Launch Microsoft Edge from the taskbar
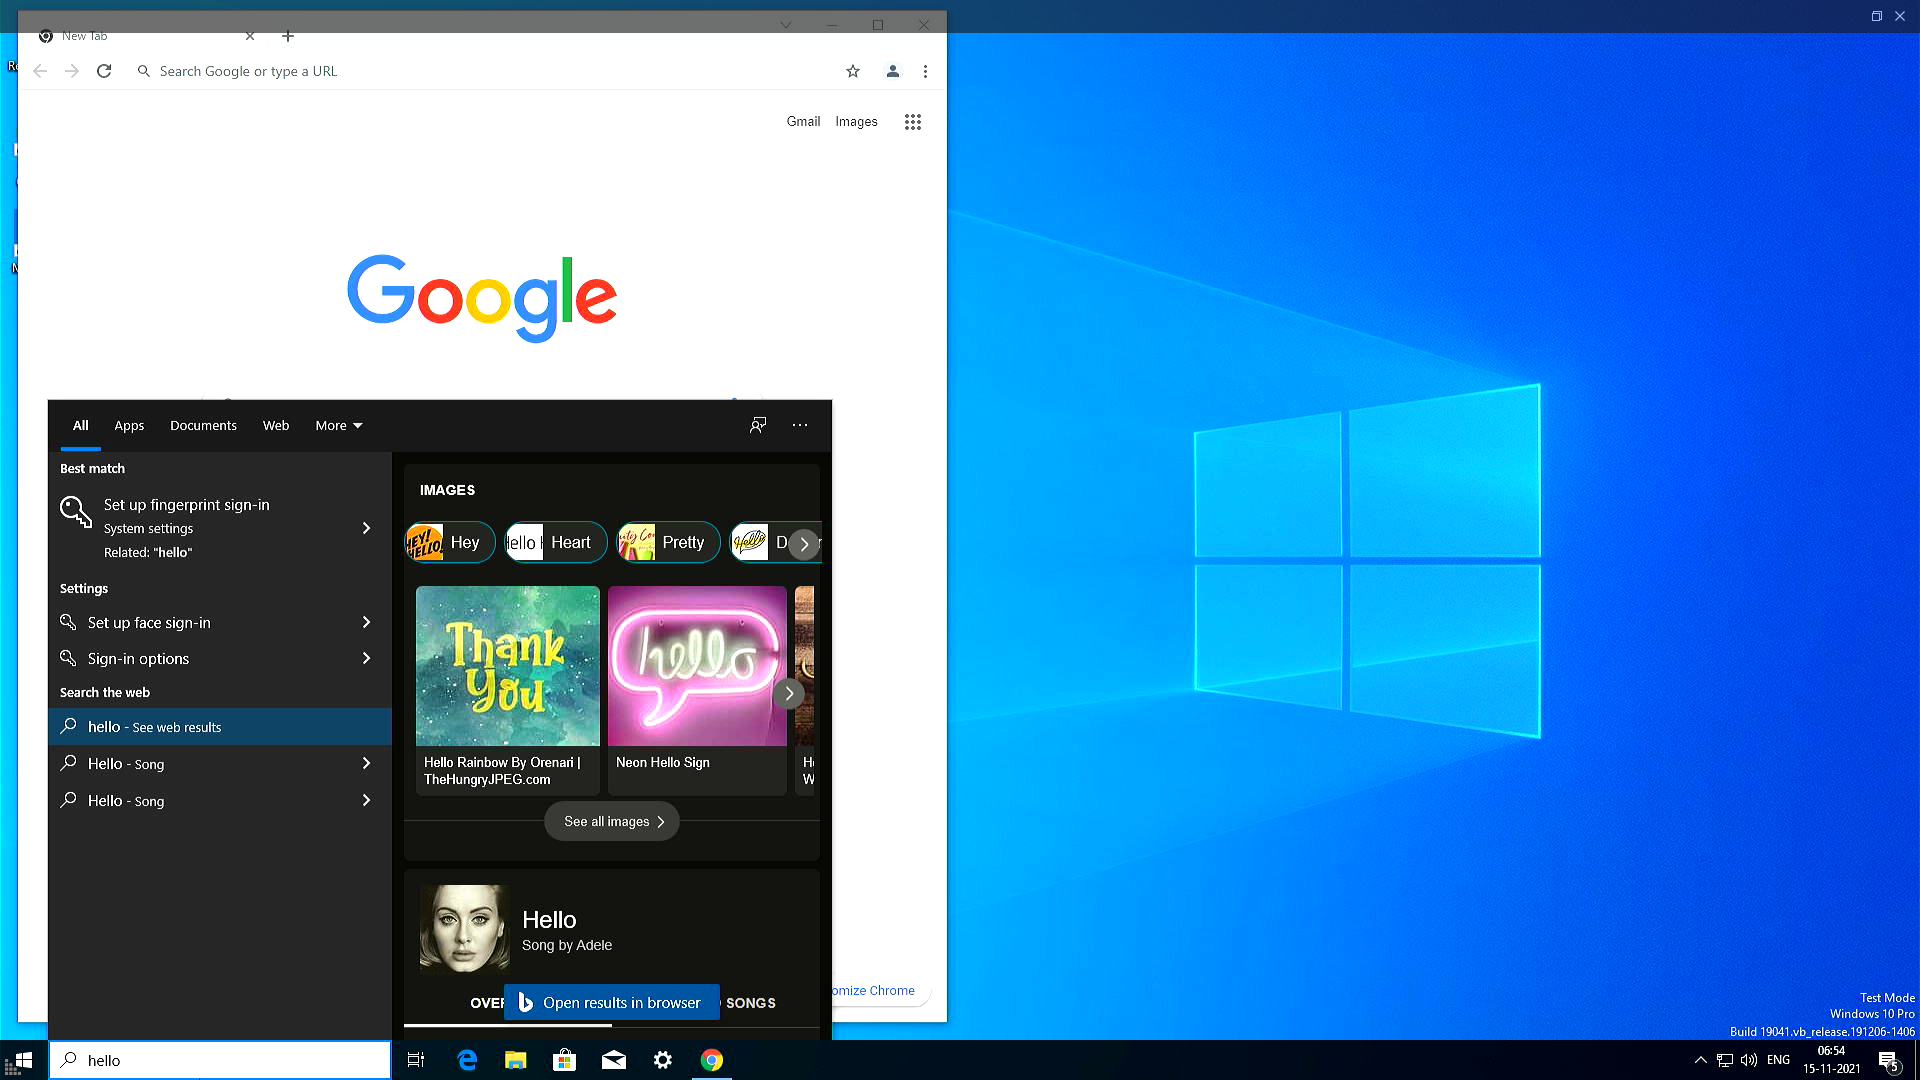The height and width of the screenshot is (1080, 1920). tap(466, 1059)
